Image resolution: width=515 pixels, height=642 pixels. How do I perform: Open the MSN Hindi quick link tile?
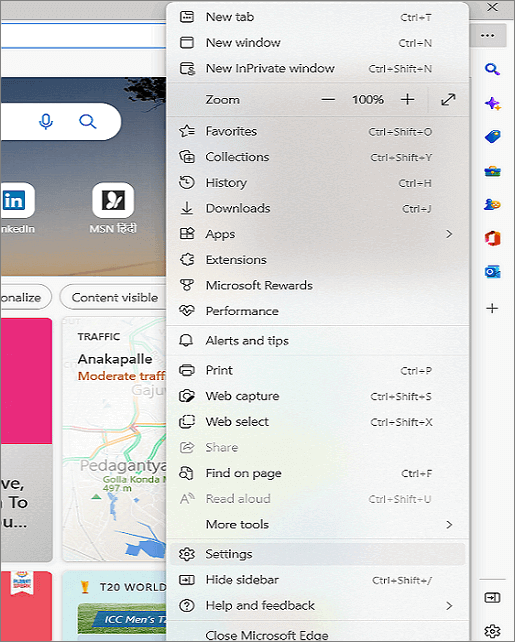click(113, 208)
